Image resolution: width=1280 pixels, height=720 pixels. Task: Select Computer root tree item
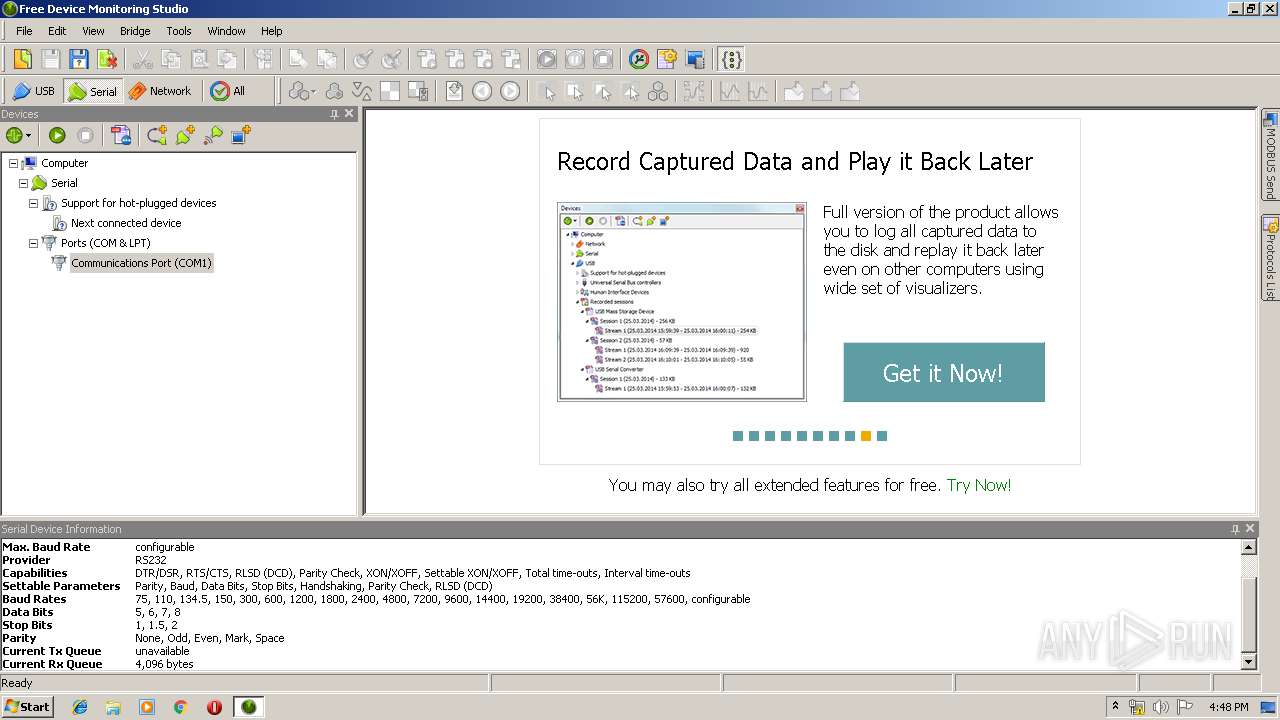click(64, 163)
